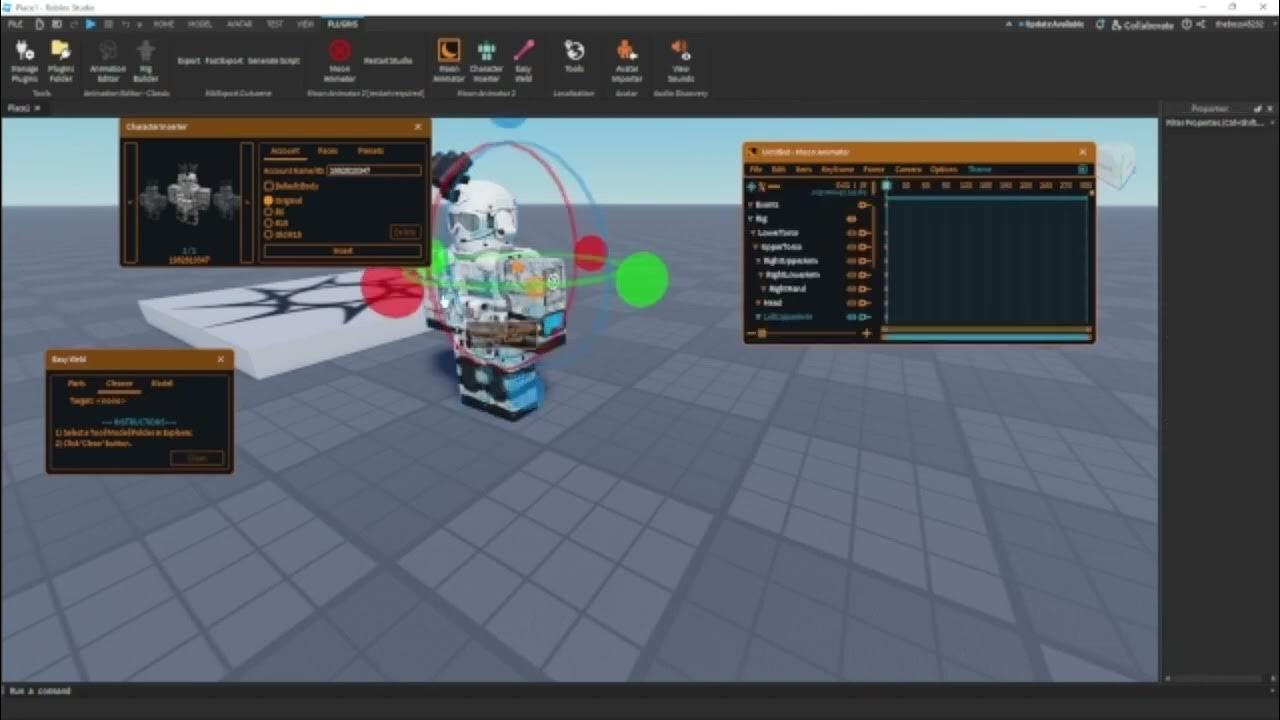Click the keyframe icon on the RightUpperArm row

pyautogui.click(x=863, y=260)
